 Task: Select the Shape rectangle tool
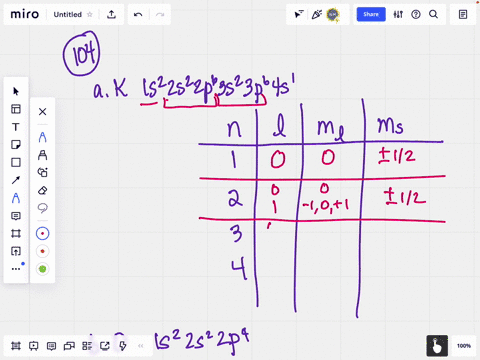tap(16, 162)
